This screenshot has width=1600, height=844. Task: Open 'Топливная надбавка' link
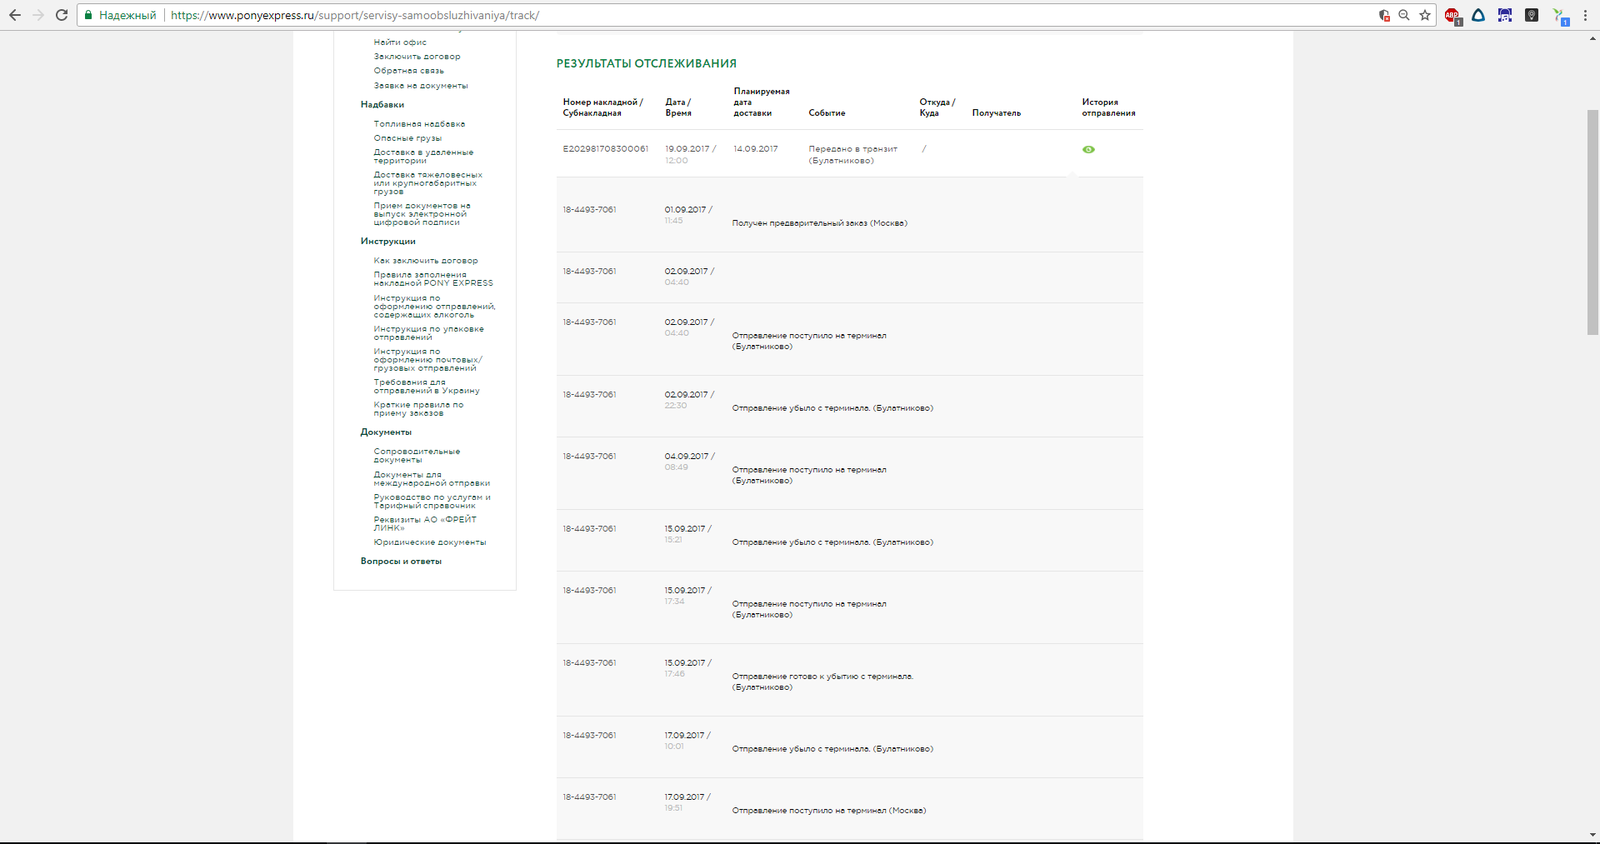coord(419,124)
